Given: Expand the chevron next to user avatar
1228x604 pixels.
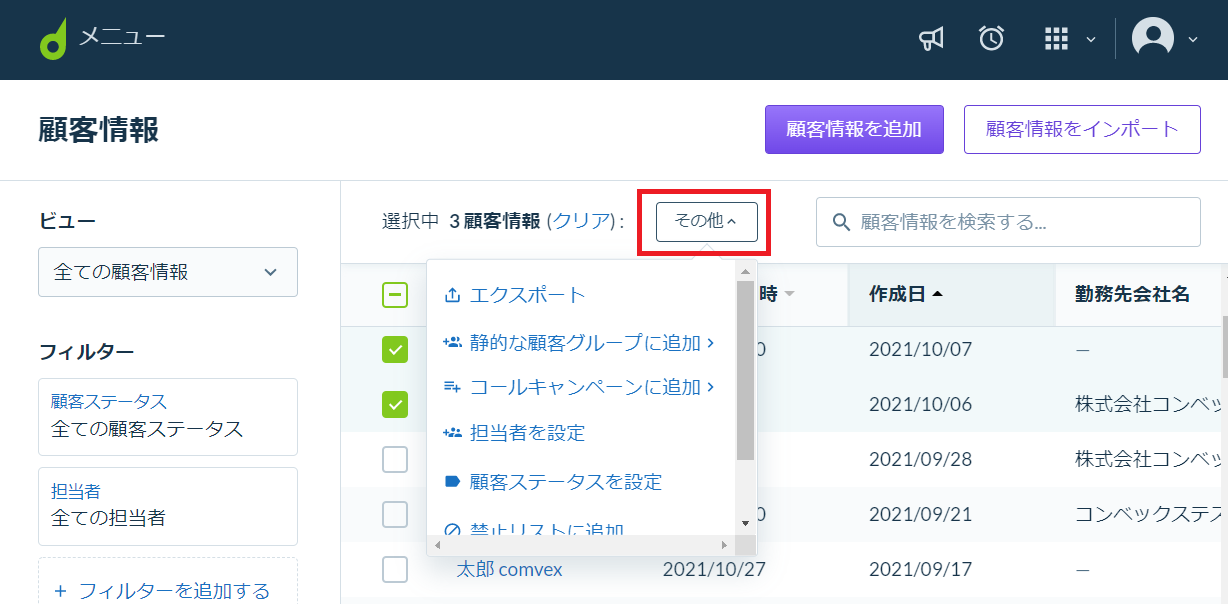Looking at the screenshot, I should pyautogui.click(x=1192, y=40).
